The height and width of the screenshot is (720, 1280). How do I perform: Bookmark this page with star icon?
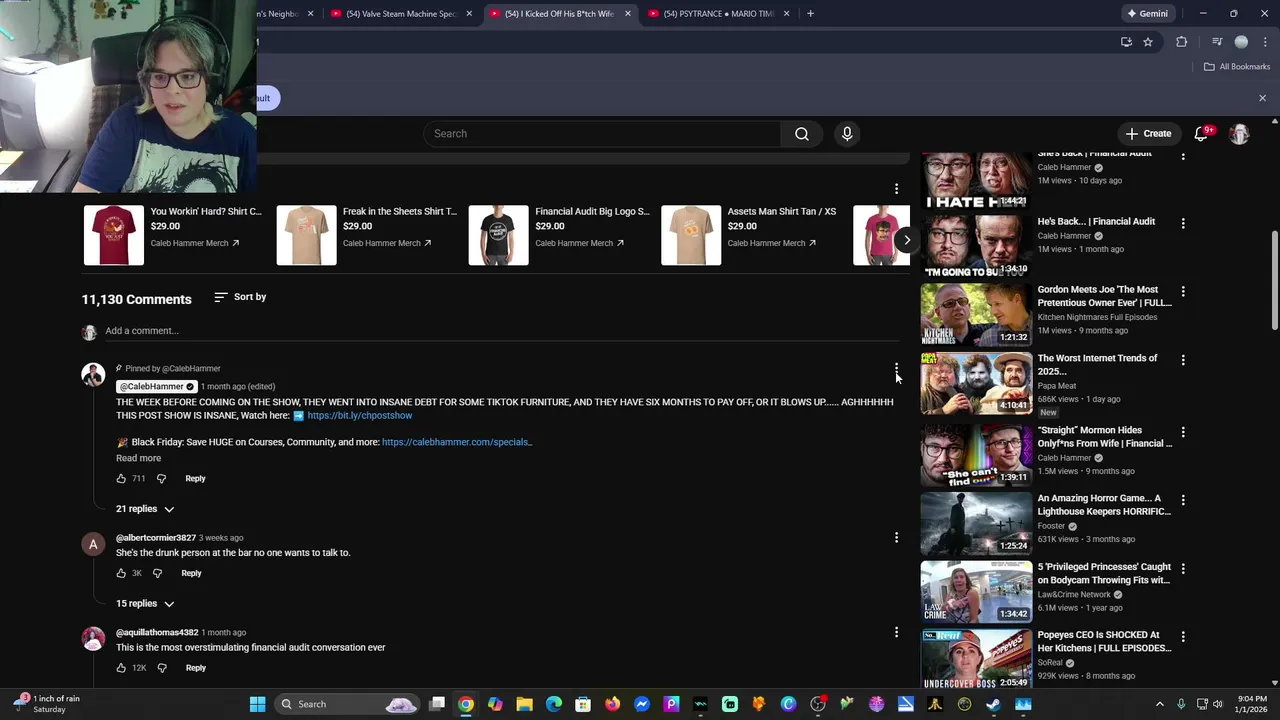click(1148, 42)
